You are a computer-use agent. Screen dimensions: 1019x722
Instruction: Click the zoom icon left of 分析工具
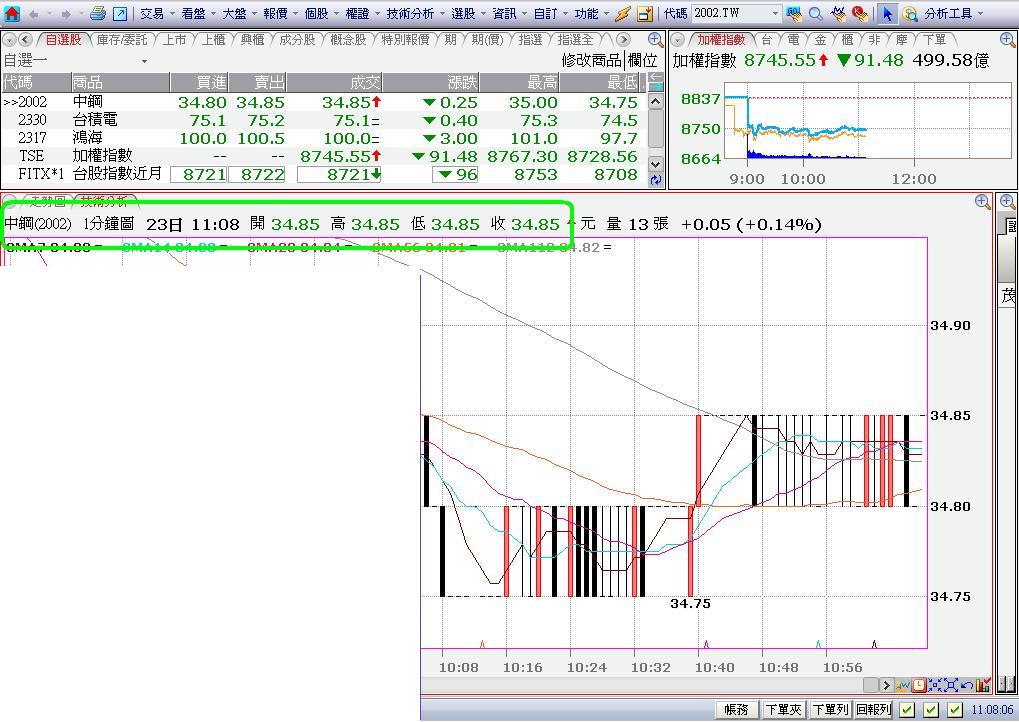click(910, 13)
